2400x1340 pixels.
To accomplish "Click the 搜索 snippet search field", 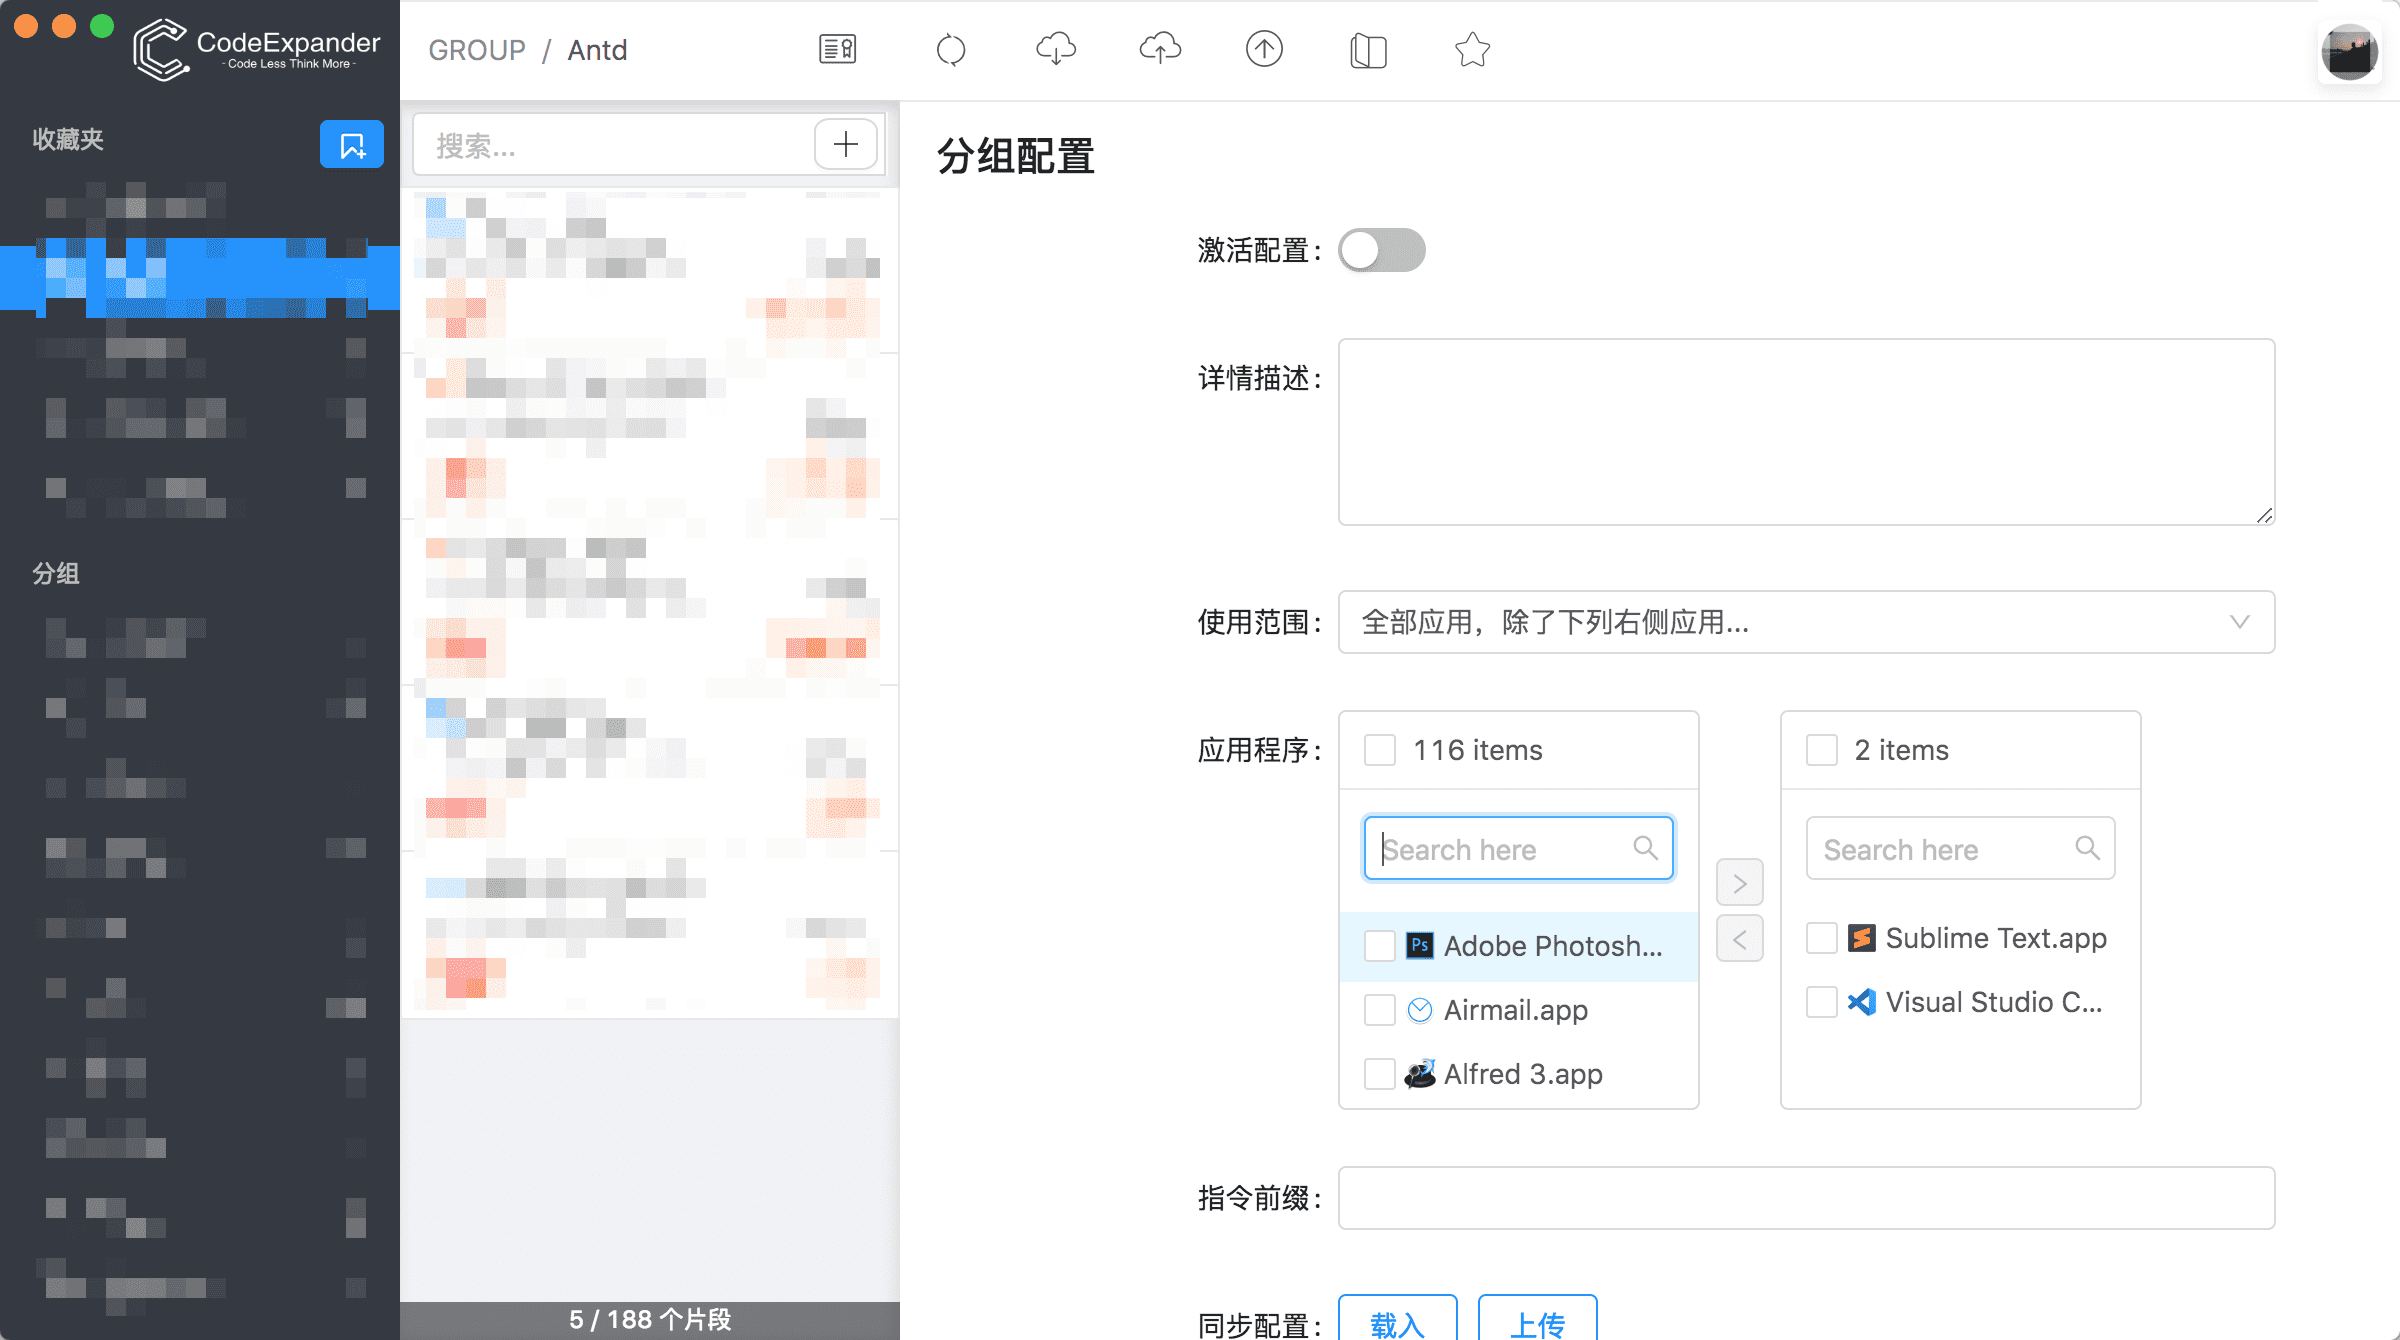I will click(x=614, y=145).
